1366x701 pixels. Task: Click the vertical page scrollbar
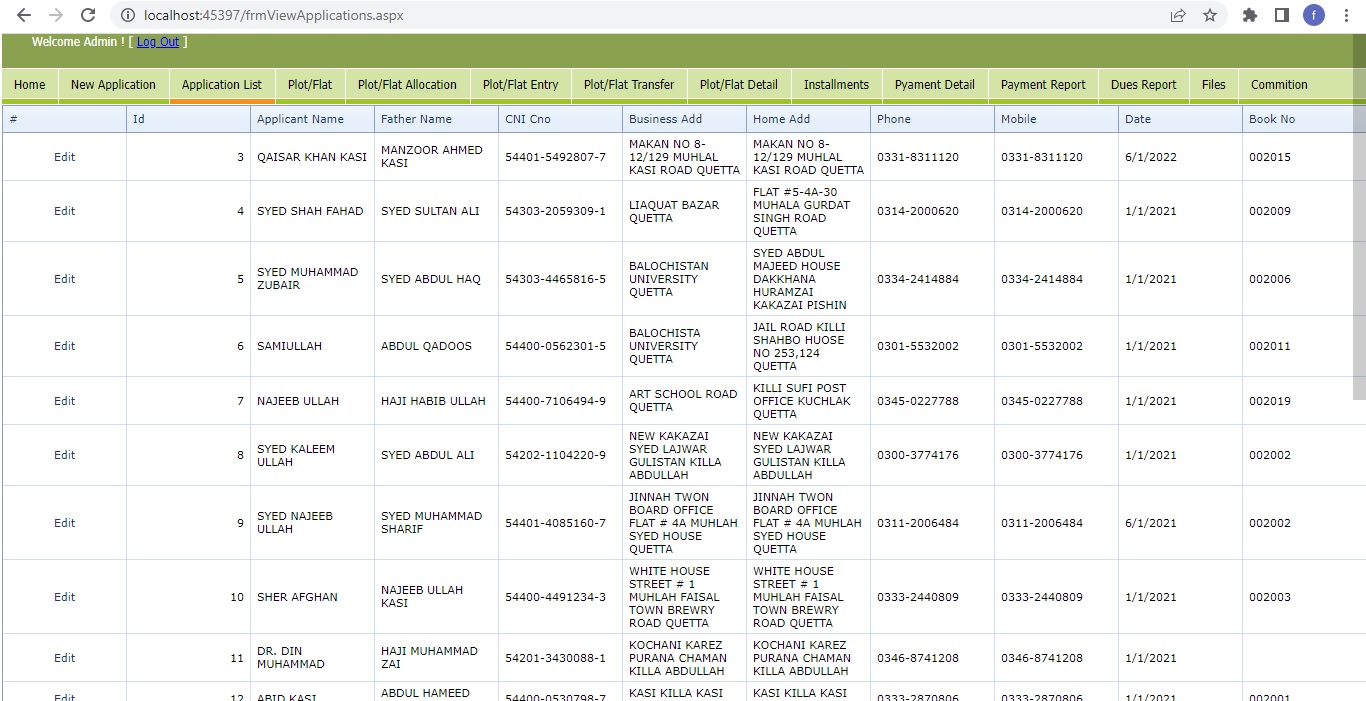pos(1358,250)
